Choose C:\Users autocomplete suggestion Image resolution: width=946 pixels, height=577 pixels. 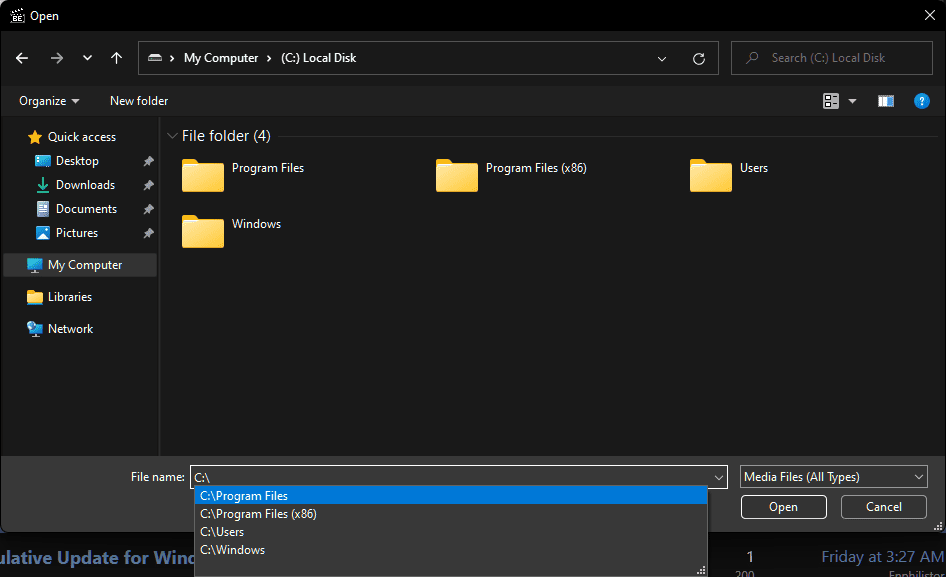451,532
